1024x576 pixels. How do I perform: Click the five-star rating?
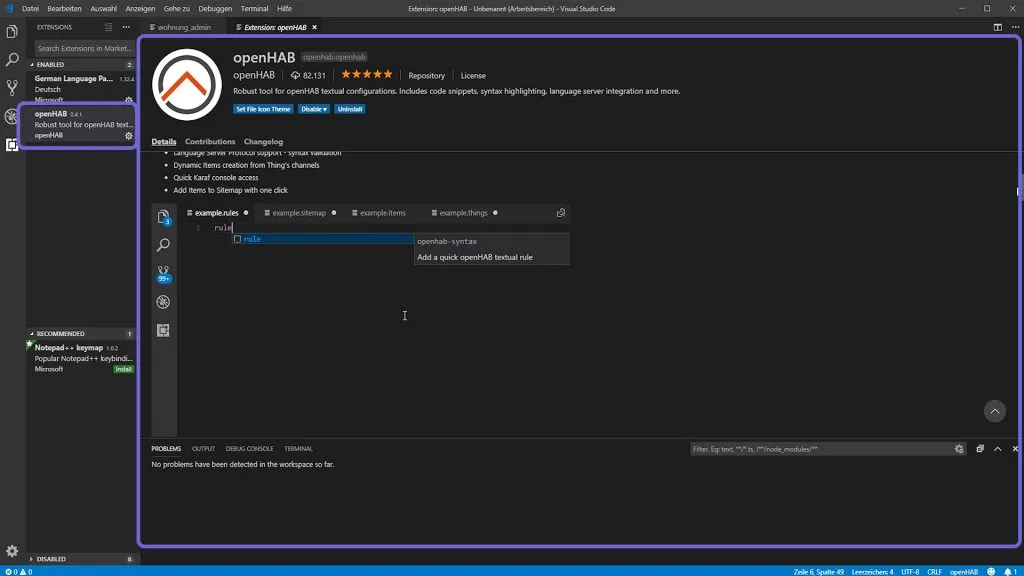point(366,74)
